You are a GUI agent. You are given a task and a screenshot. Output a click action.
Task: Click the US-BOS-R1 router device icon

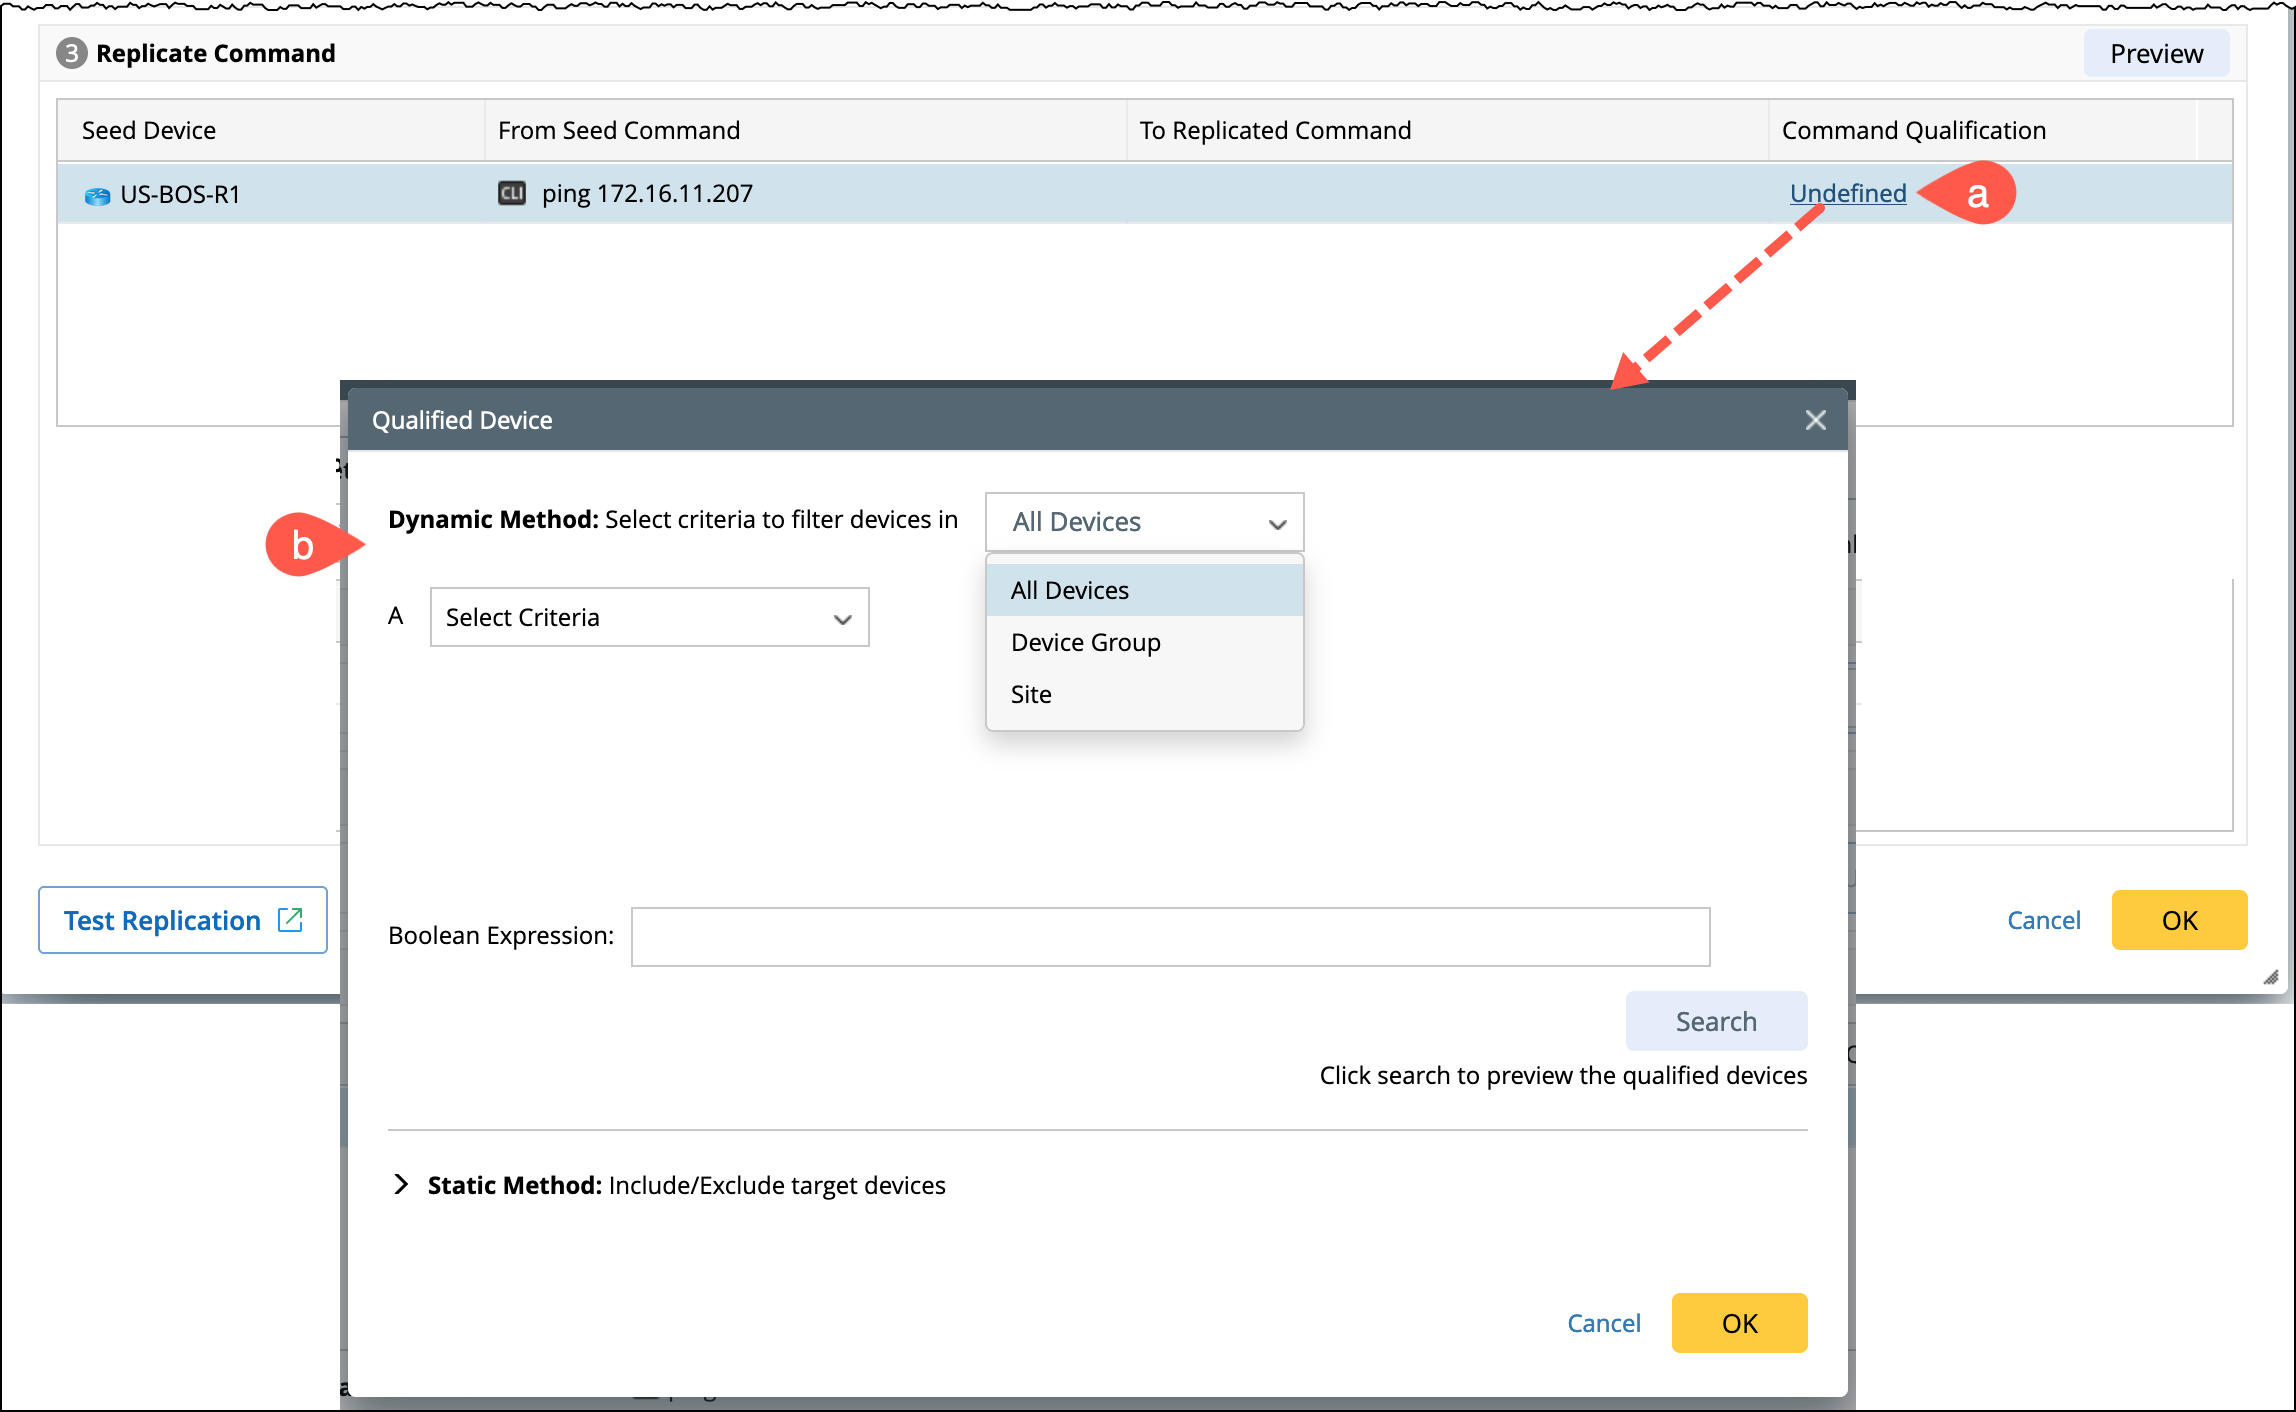click(x=97, y=195)
